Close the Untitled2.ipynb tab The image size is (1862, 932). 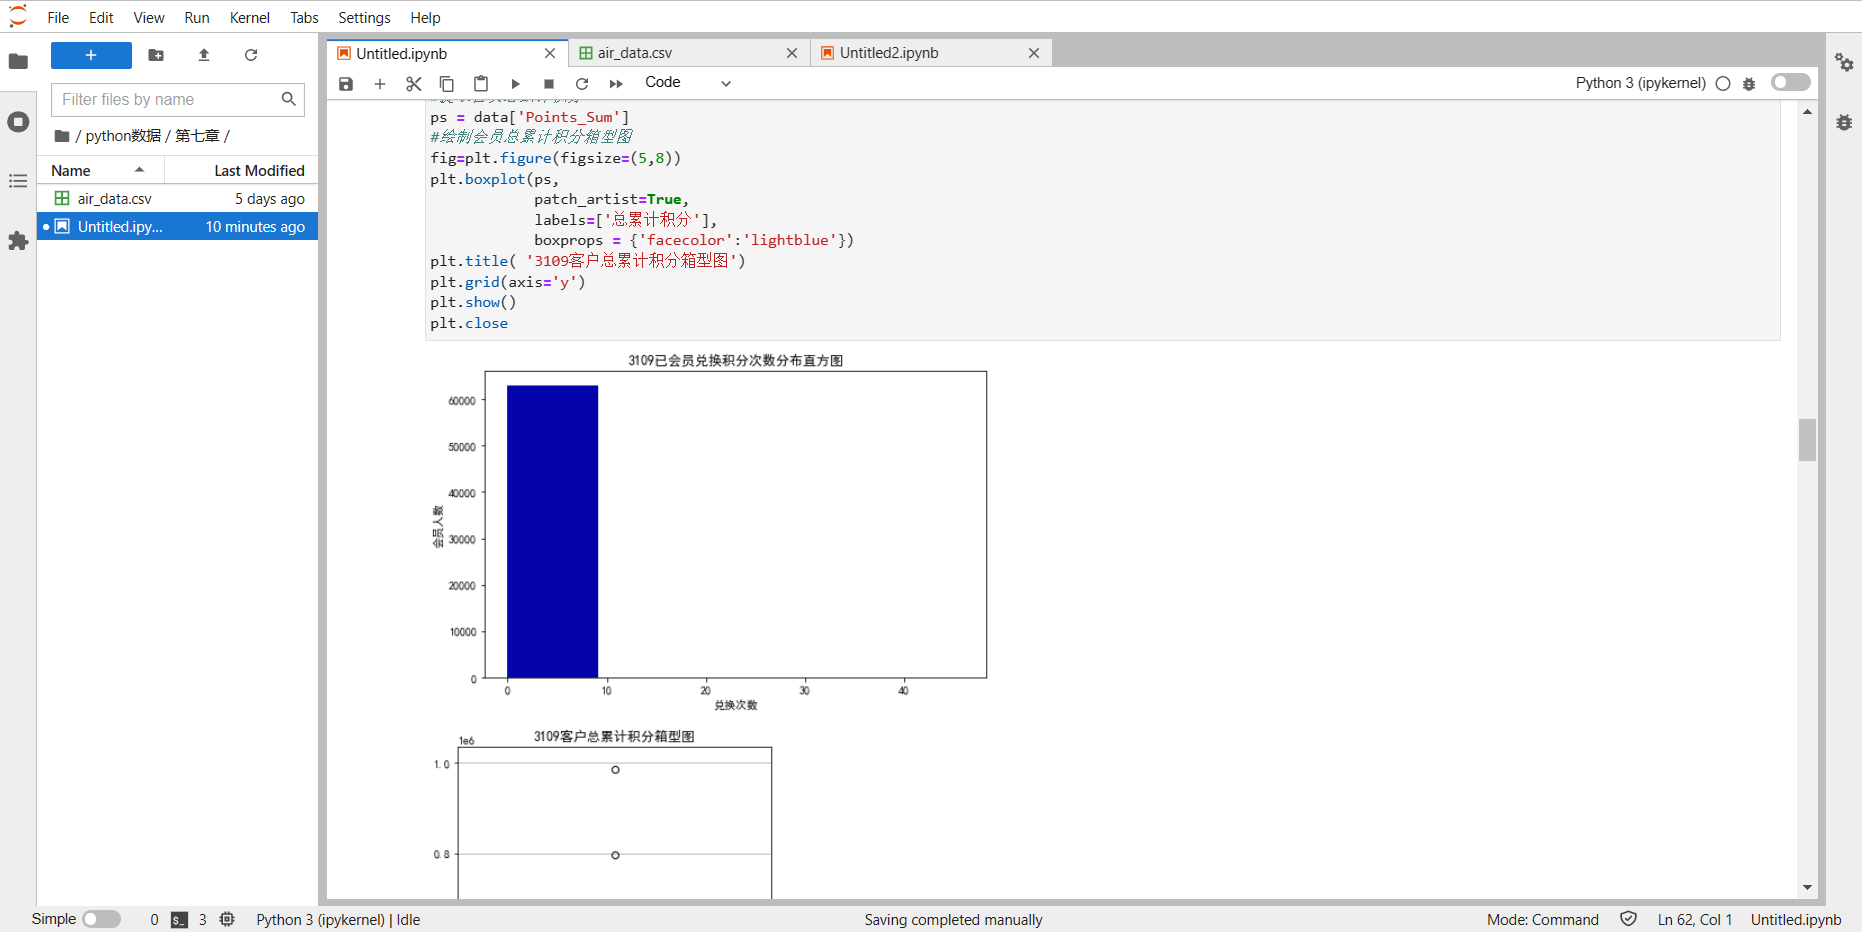click(x=1034, y=53)
